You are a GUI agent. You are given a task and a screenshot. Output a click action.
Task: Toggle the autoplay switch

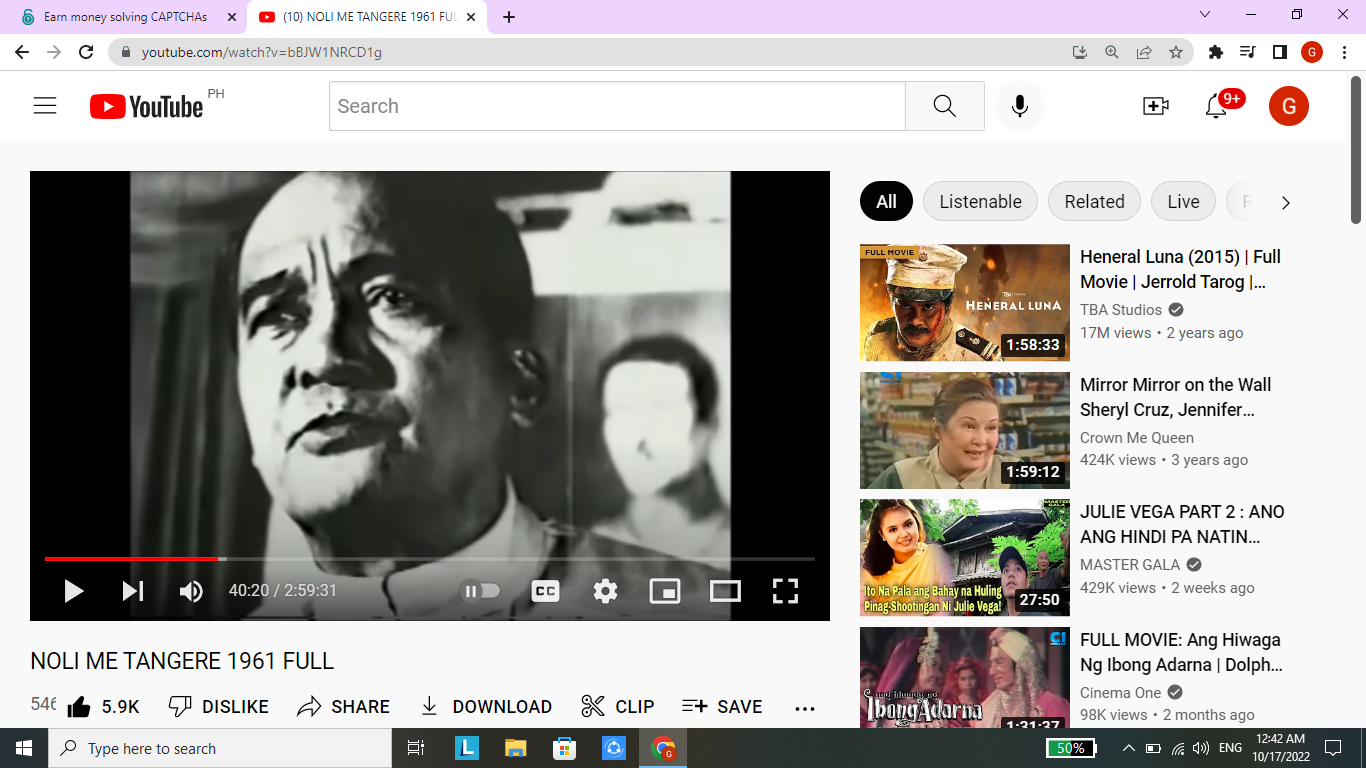tap(480, 591)
